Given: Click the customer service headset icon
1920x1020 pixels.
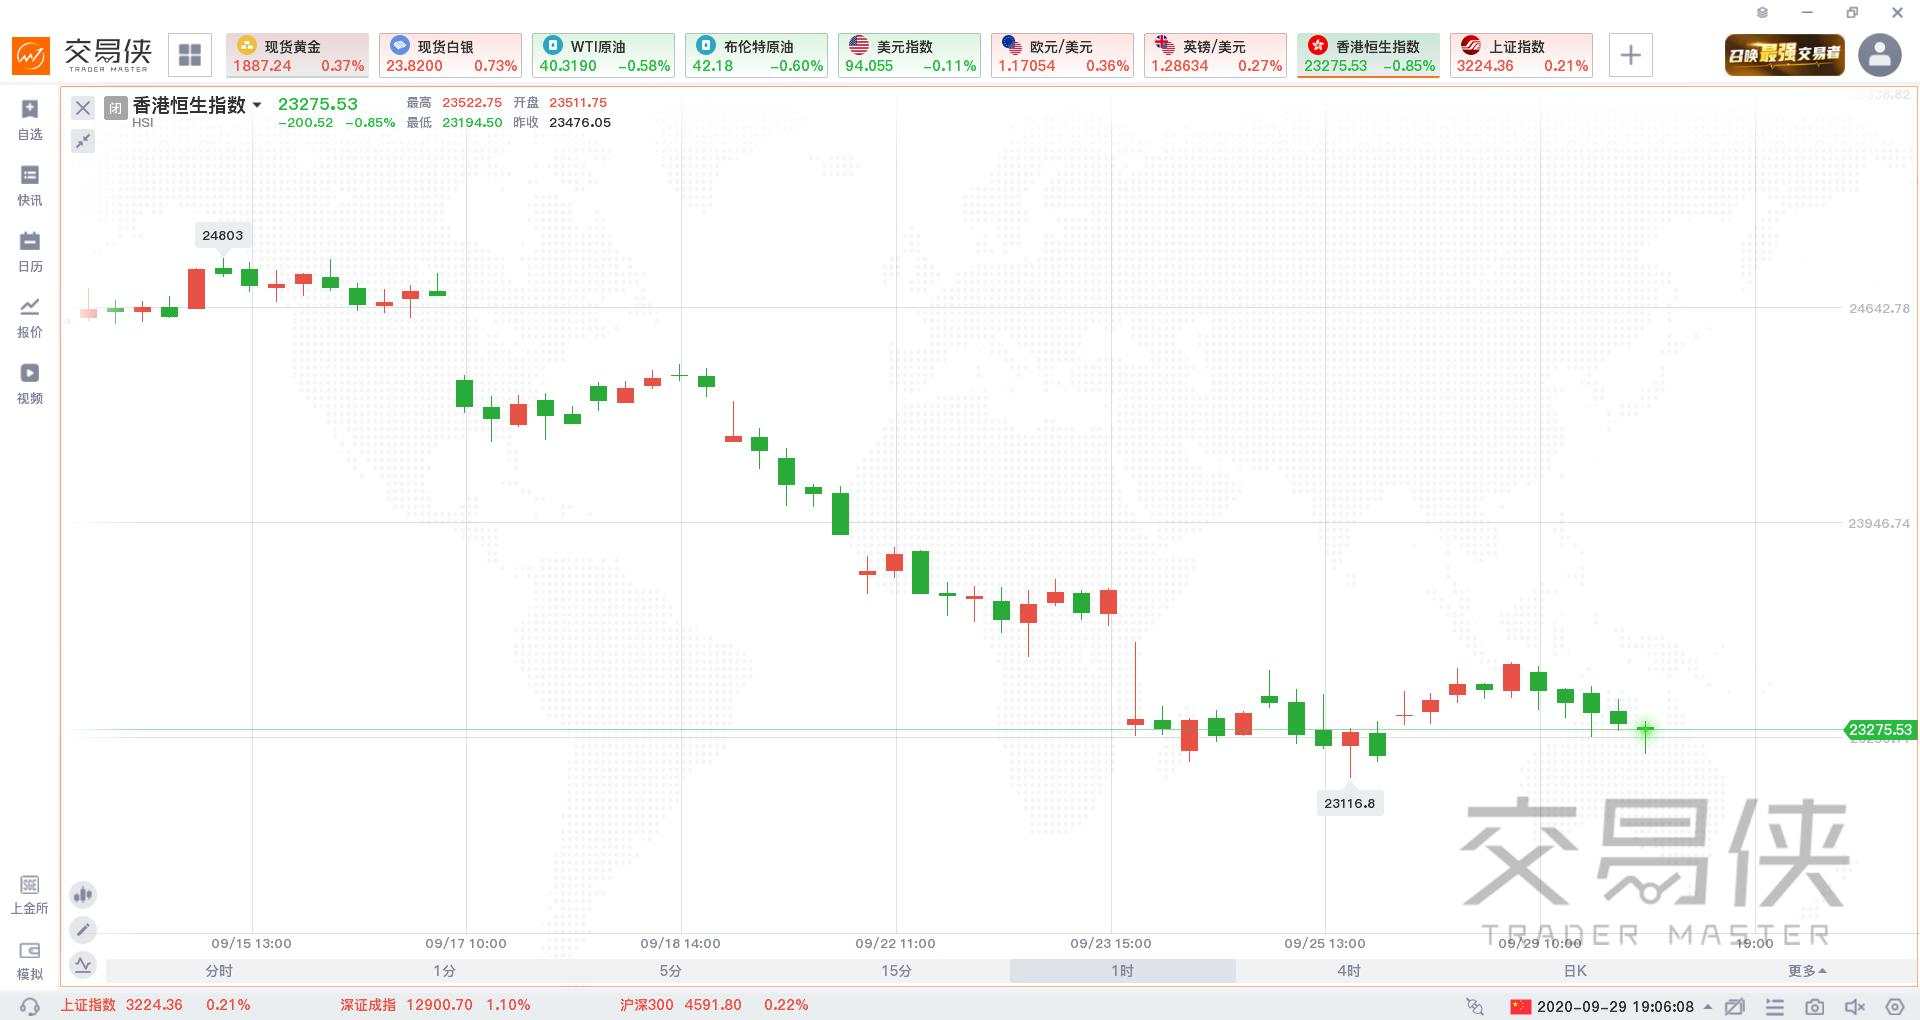Looking at the screenshot, I should [30, 1006].
